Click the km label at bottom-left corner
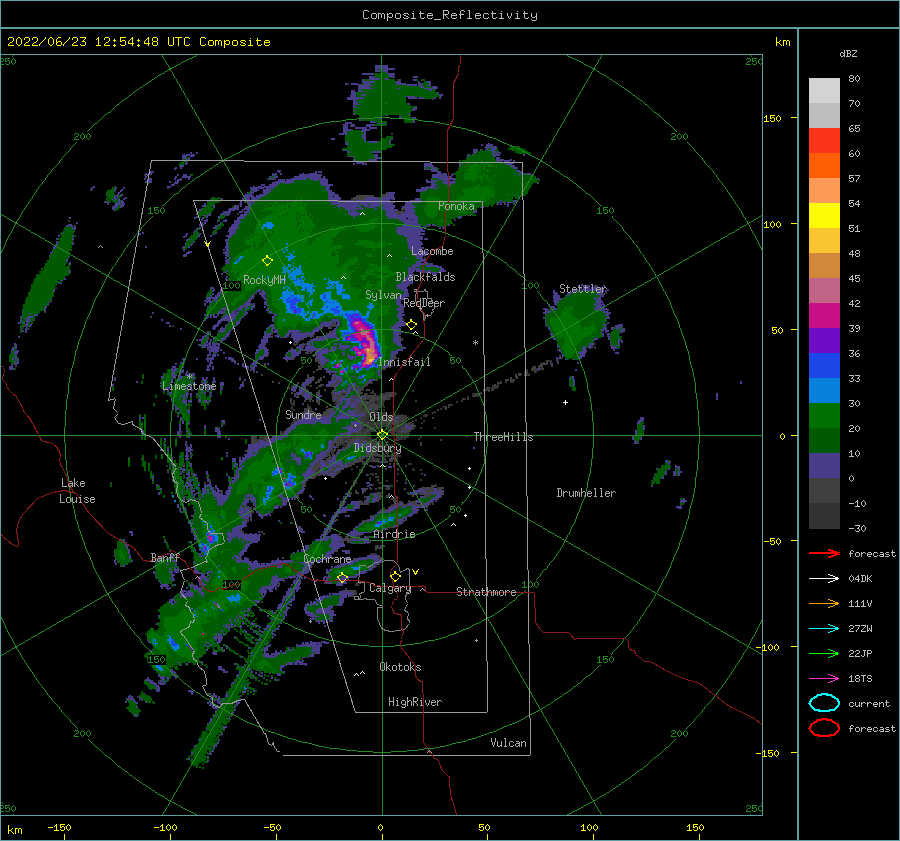Viewport: 900px width, 841px height. [14, 830]
